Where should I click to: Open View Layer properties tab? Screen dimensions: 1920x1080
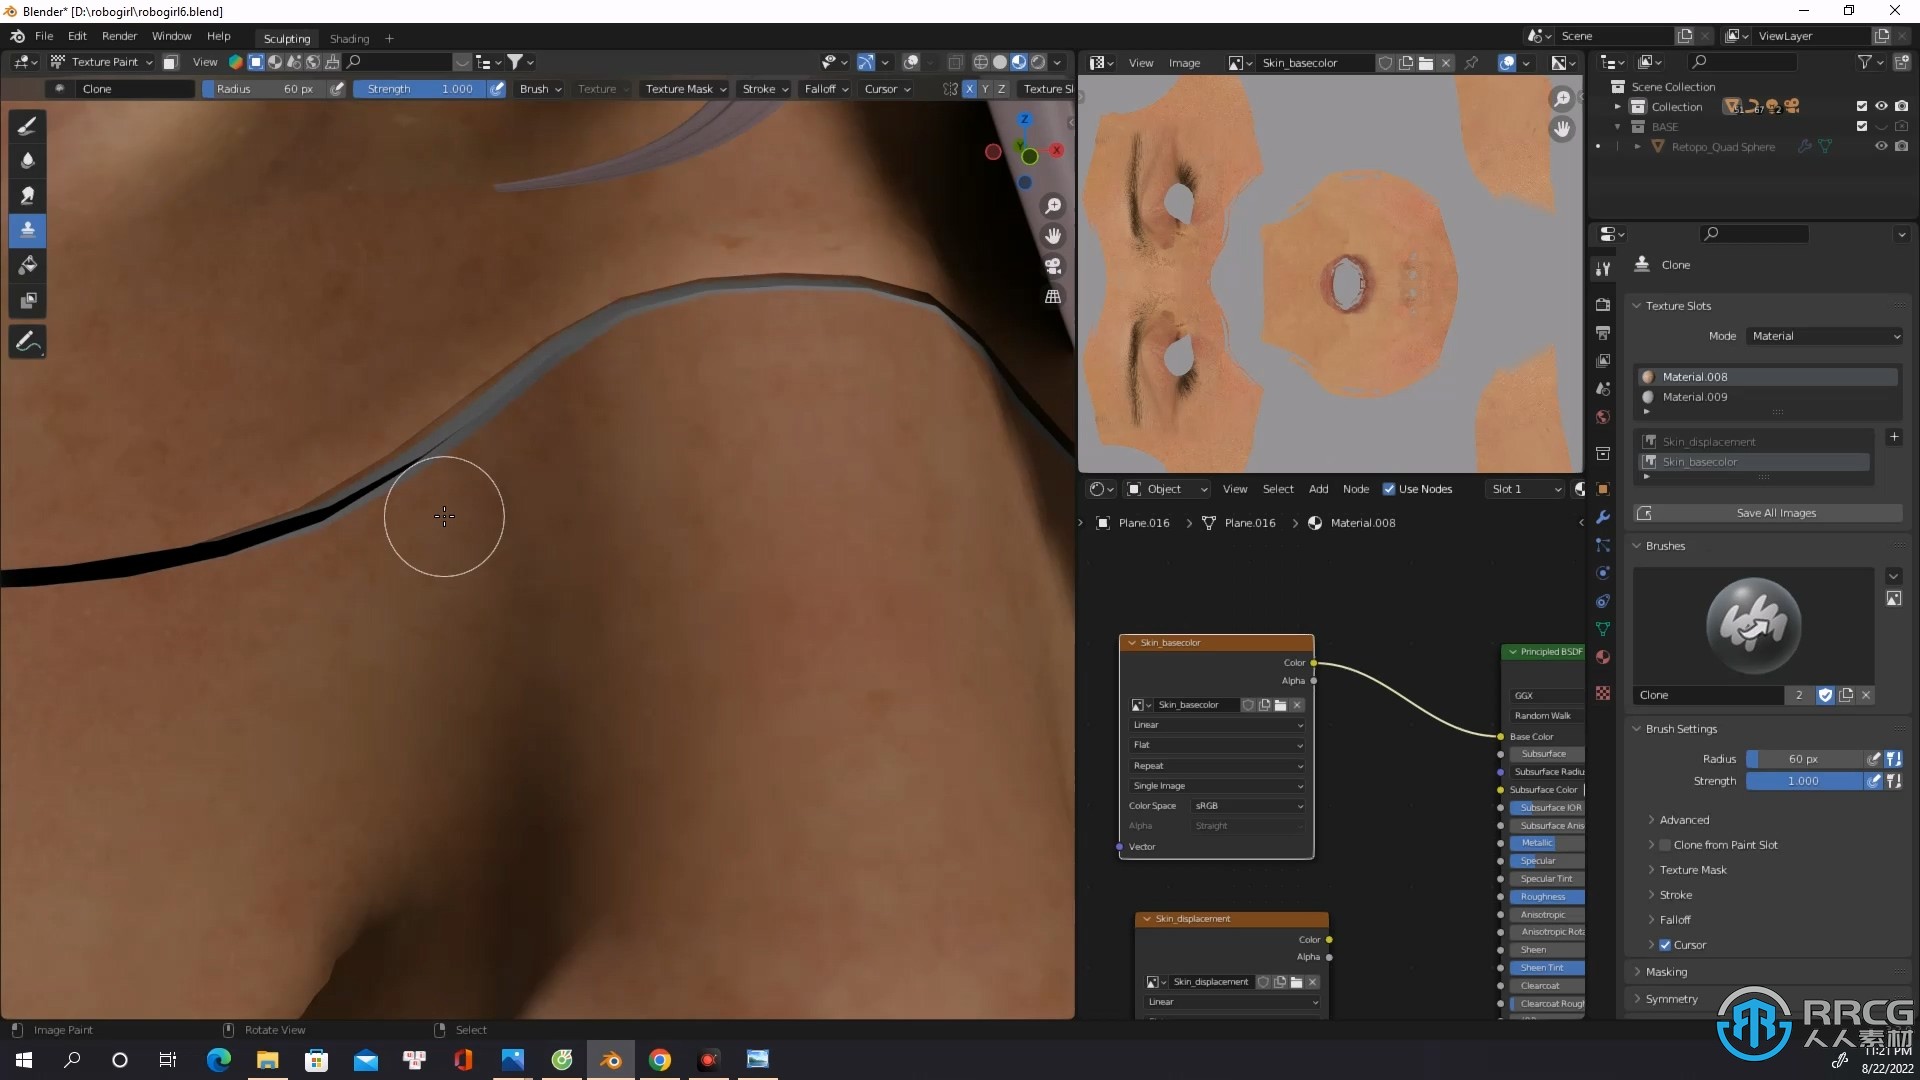pos(1603,360)
